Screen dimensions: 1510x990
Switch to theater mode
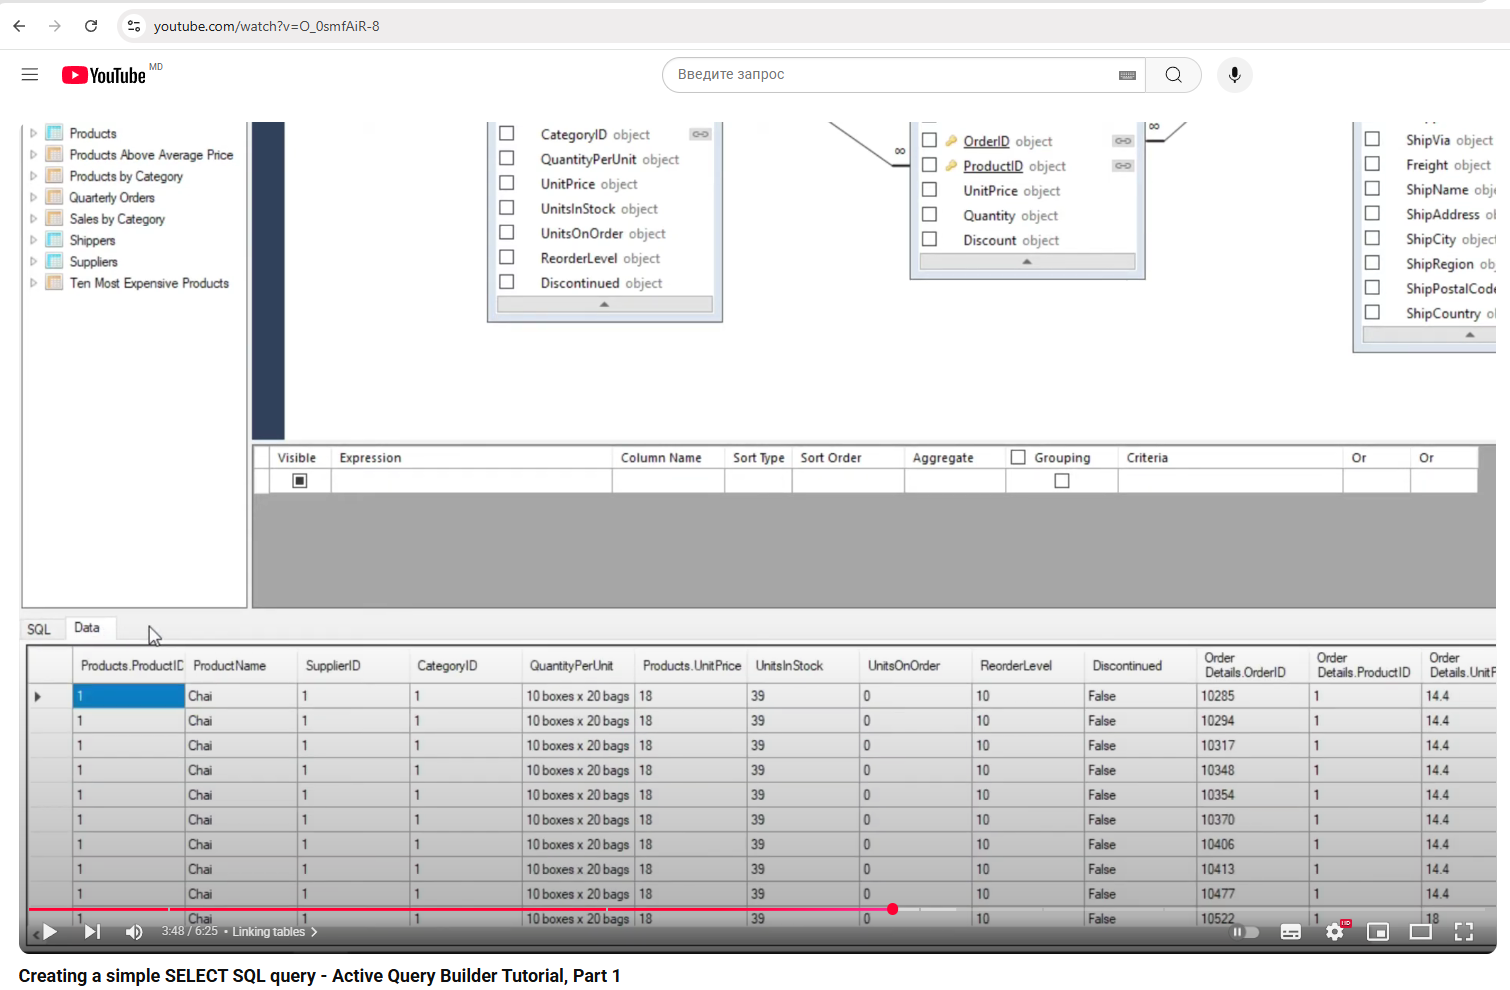click(x=1420, y=932)
